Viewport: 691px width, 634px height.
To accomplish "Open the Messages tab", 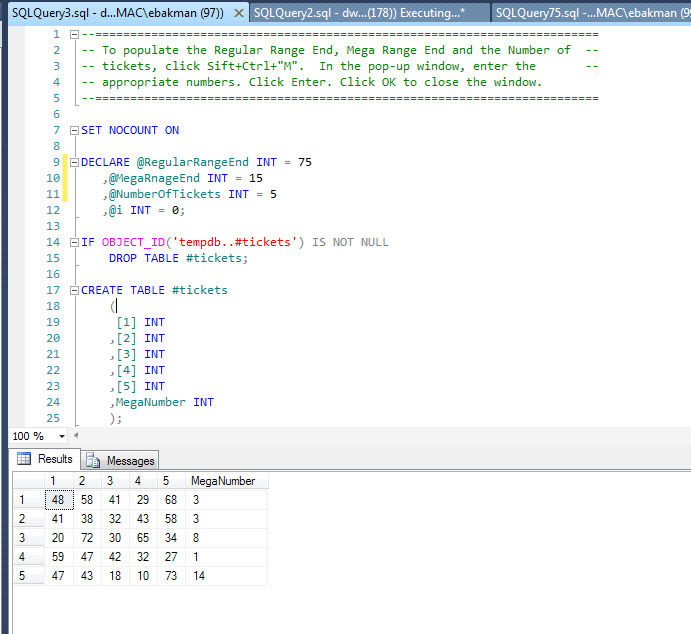I will (121, 460).
